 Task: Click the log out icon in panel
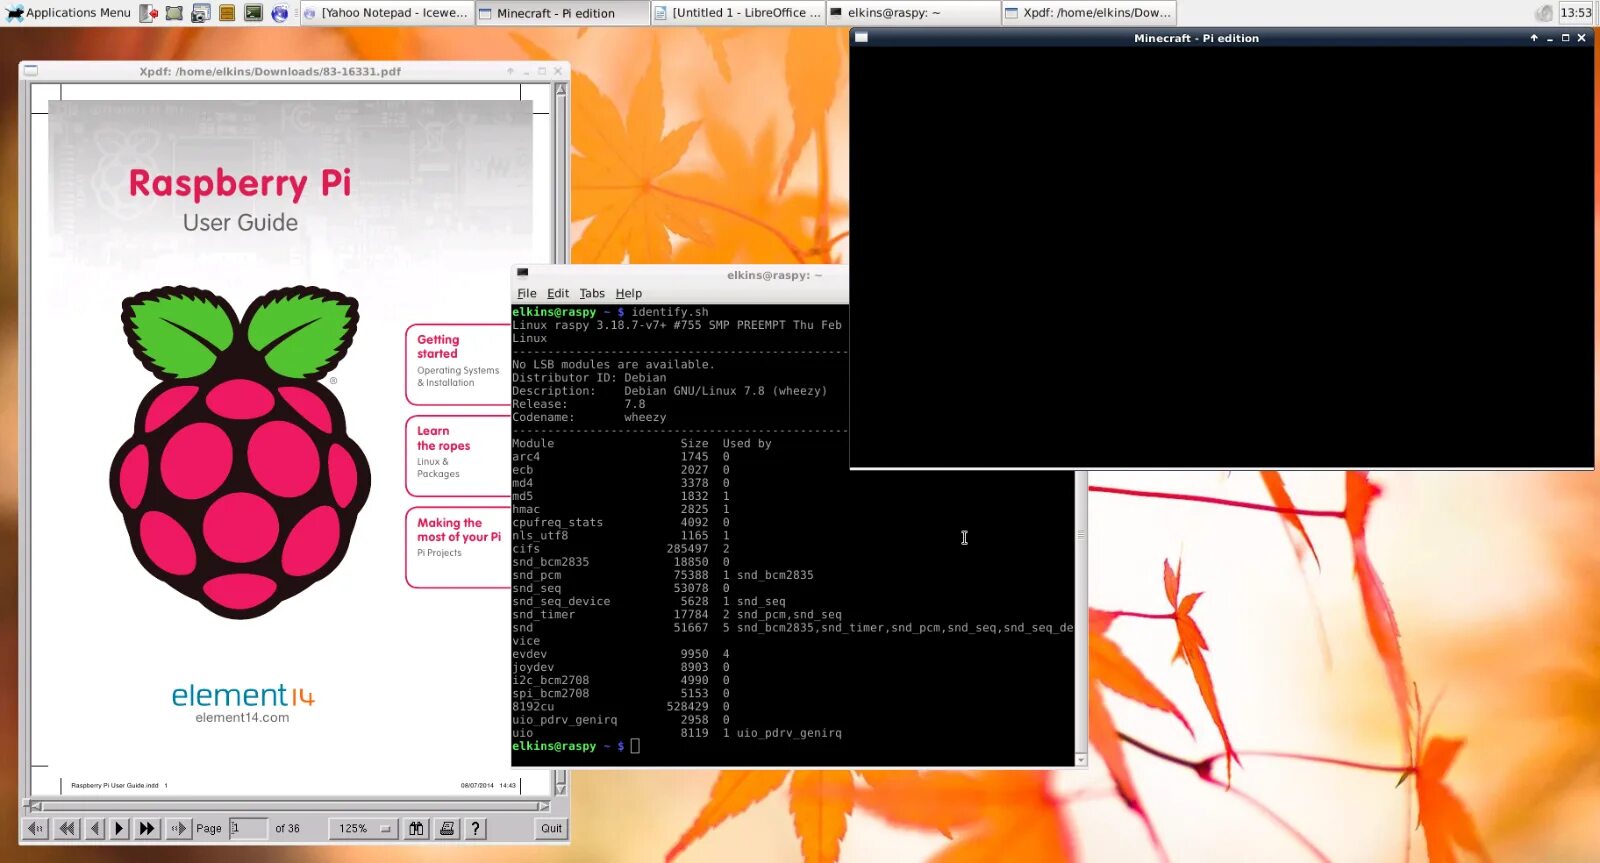click(x=149, y=13)
